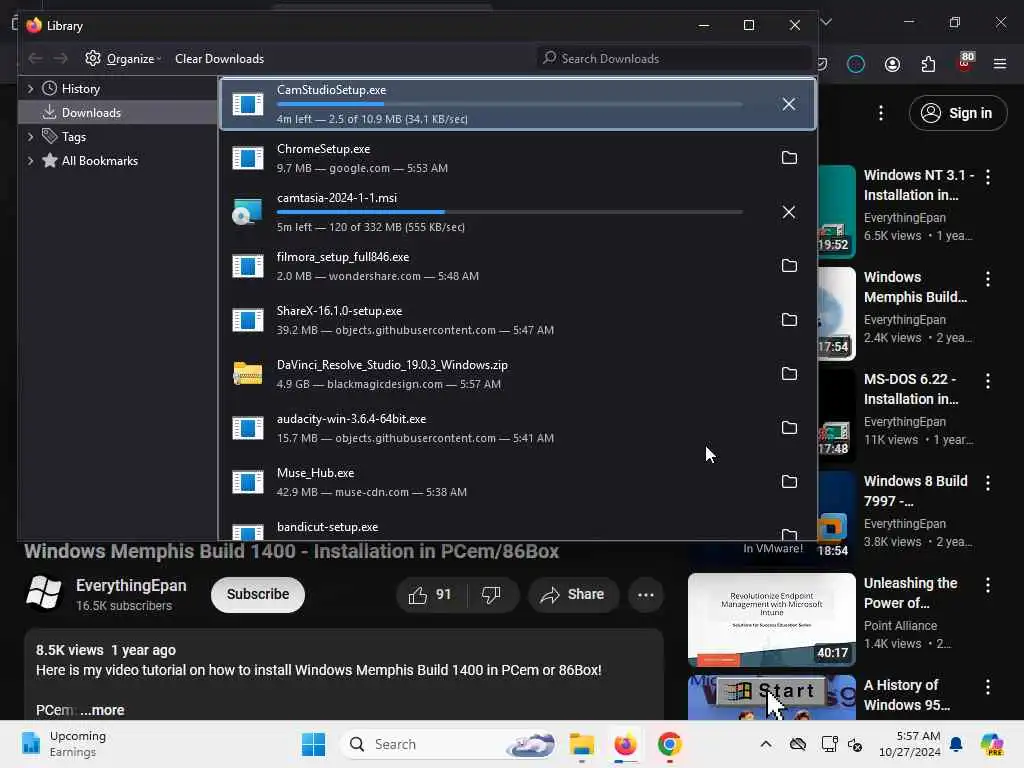Screen dimensions: 1024x768
Task: Open more actions for the video
Action: tap(646, 594)
